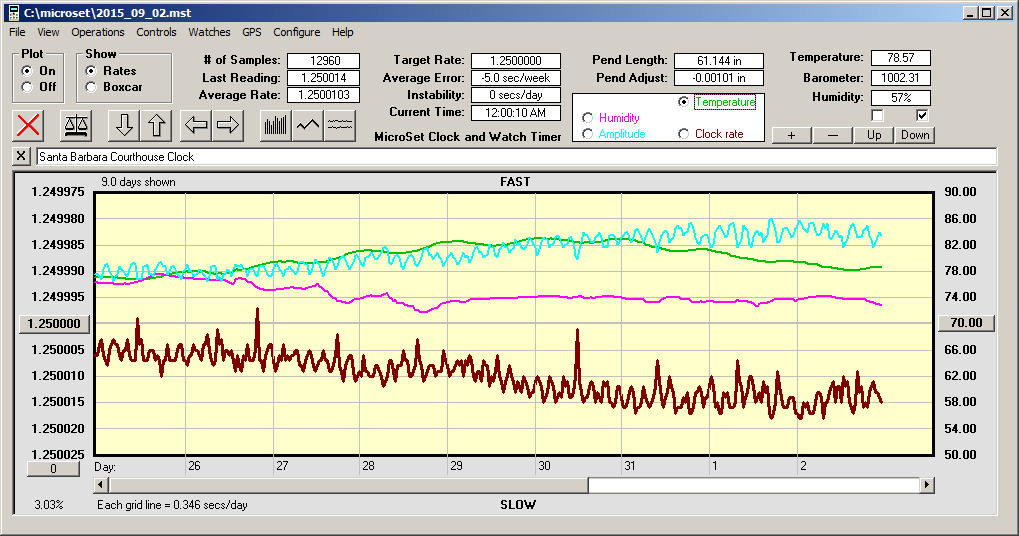The image size is (1019, 536).
Task: Click the minus scale button
Action: pyautogui.click(x=832, y=135)
